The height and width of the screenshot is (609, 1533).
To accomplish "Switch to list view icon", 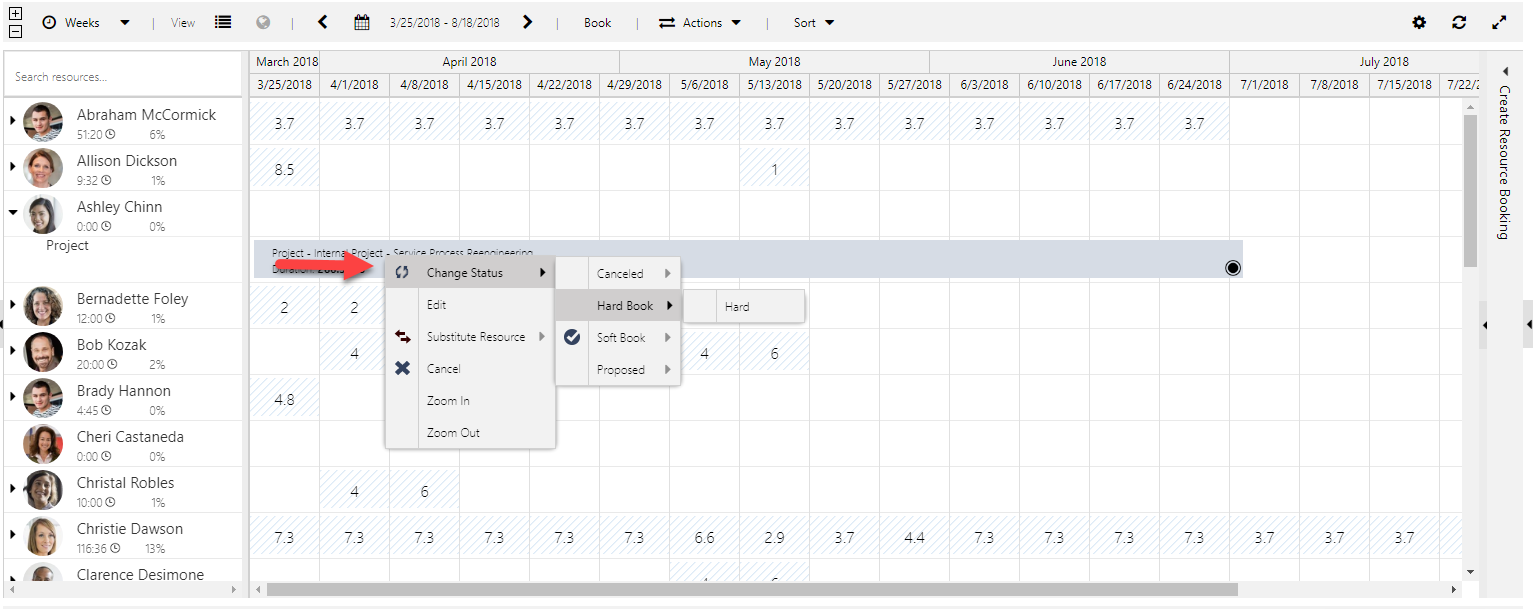I will [223, 22].
